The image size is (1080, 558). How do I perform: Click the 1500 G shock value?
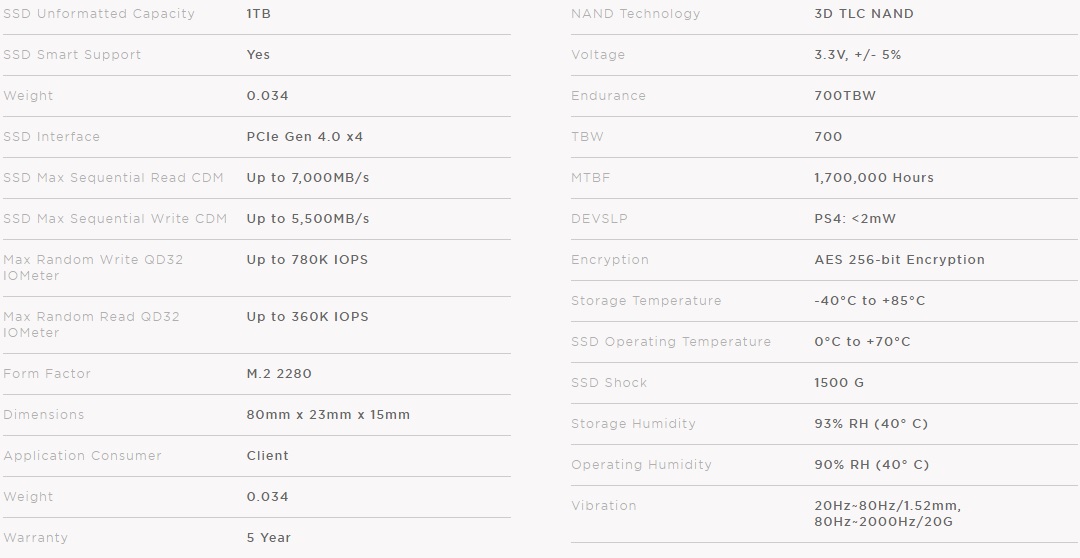[x=839, y=383]
